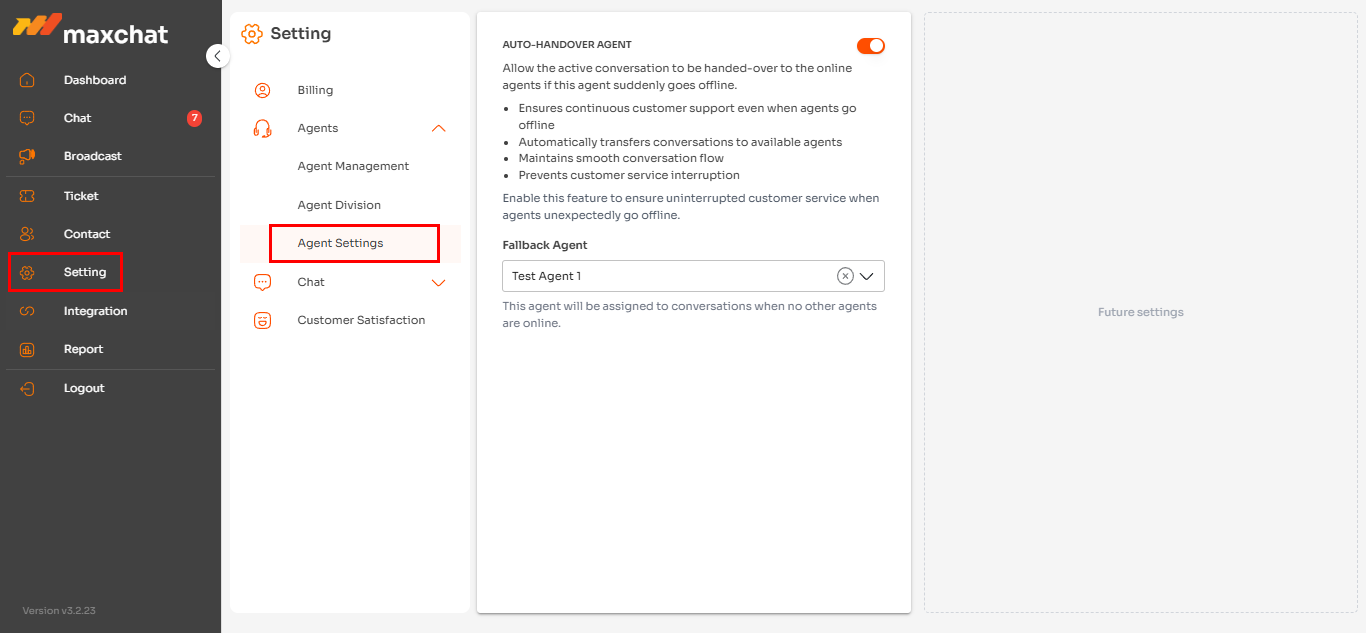Disable the Auto-Handover Agent toggle
This screenshot has height=633, width=1366.
(x=871, y=46)
